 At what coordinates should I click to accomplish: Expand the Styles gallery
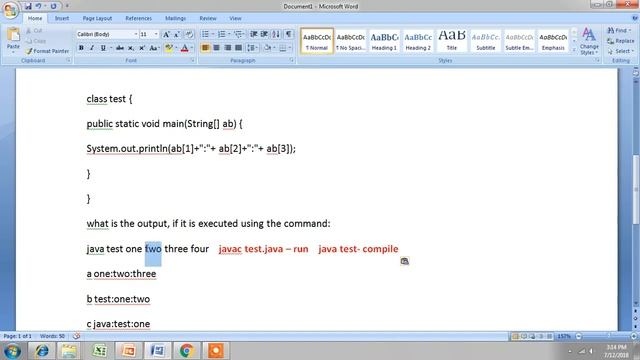coord(574,50)
